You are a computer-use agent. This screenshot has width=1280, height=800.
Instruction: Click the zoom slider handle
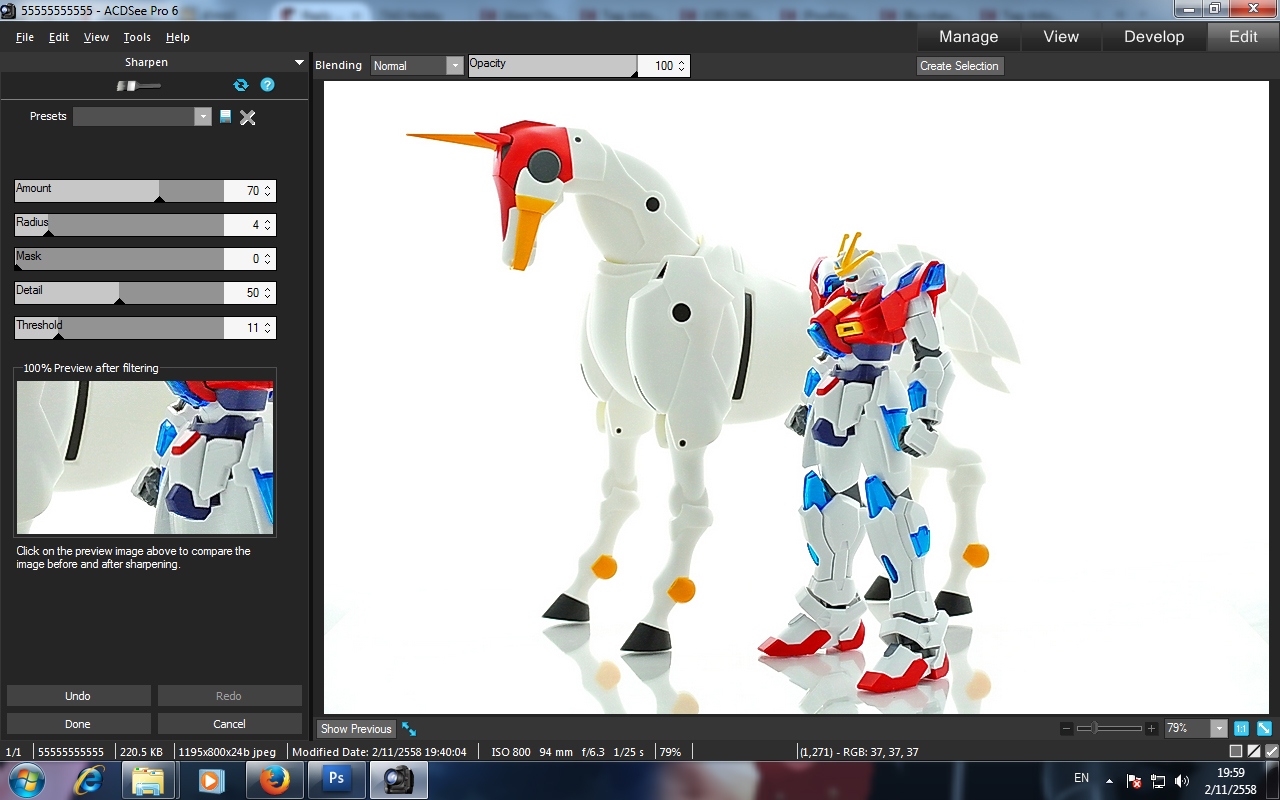tap(1094, 729)
